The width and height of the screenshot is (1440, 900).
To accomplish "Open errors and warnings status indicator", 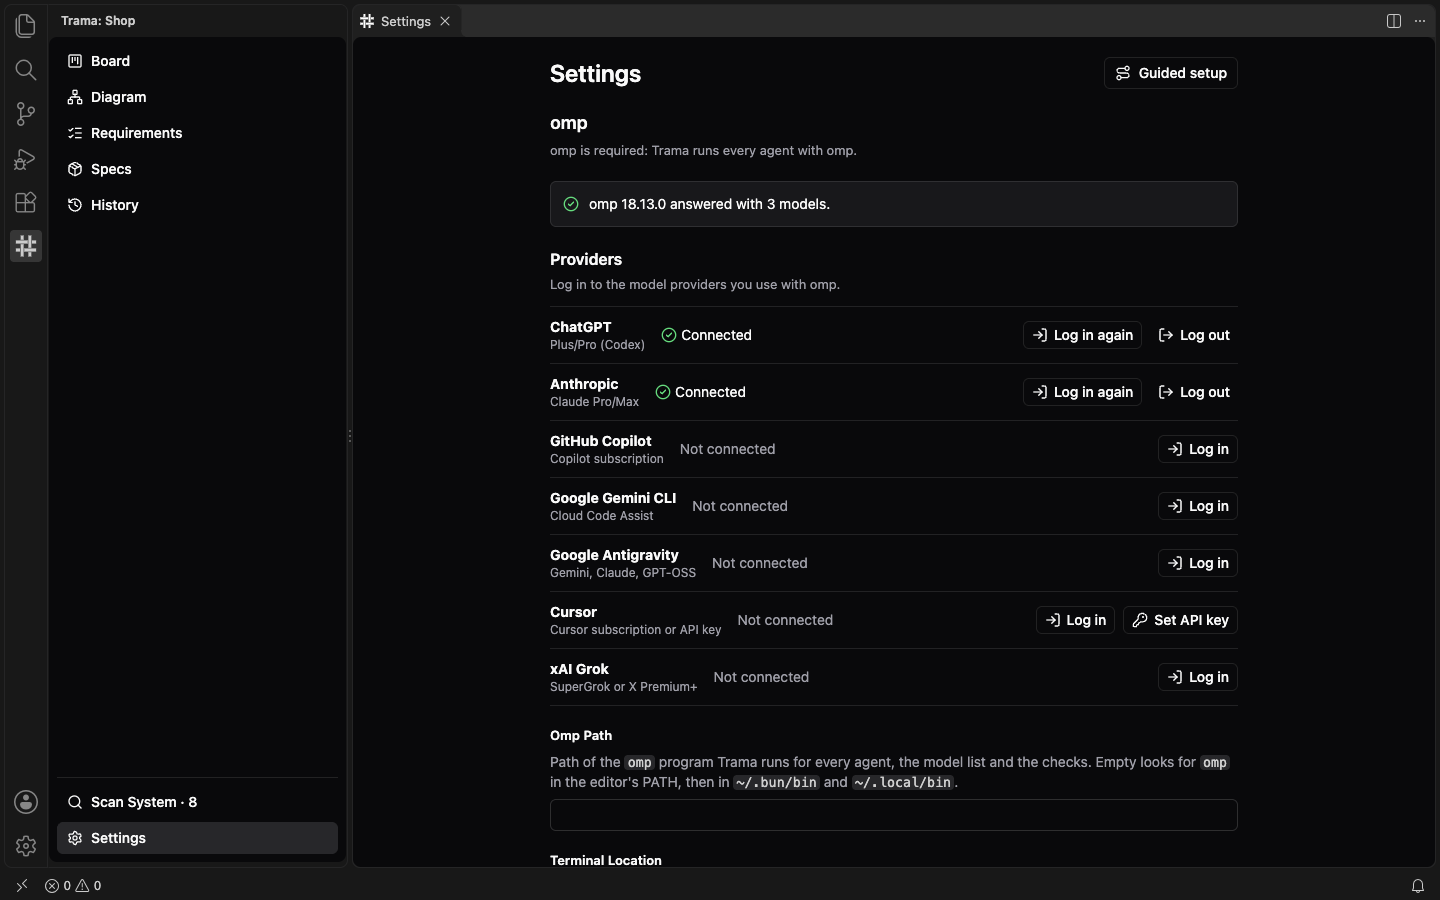I will coord(73,886).
